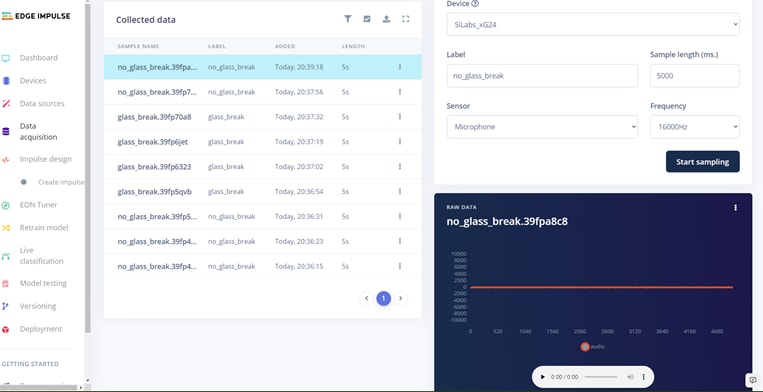Screen dimensions: 763x392
Task: Click the select multiple items checkbox icon
Action: (367, 19)
